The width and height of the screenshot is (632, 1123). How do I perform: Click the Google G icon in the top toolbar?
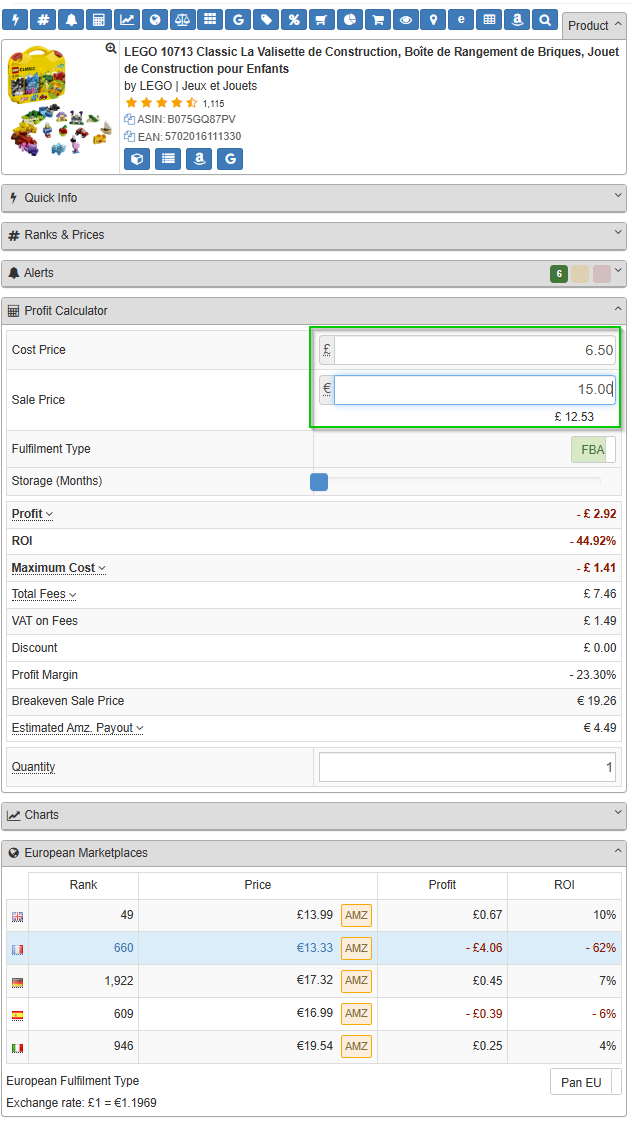pos(238,19)
